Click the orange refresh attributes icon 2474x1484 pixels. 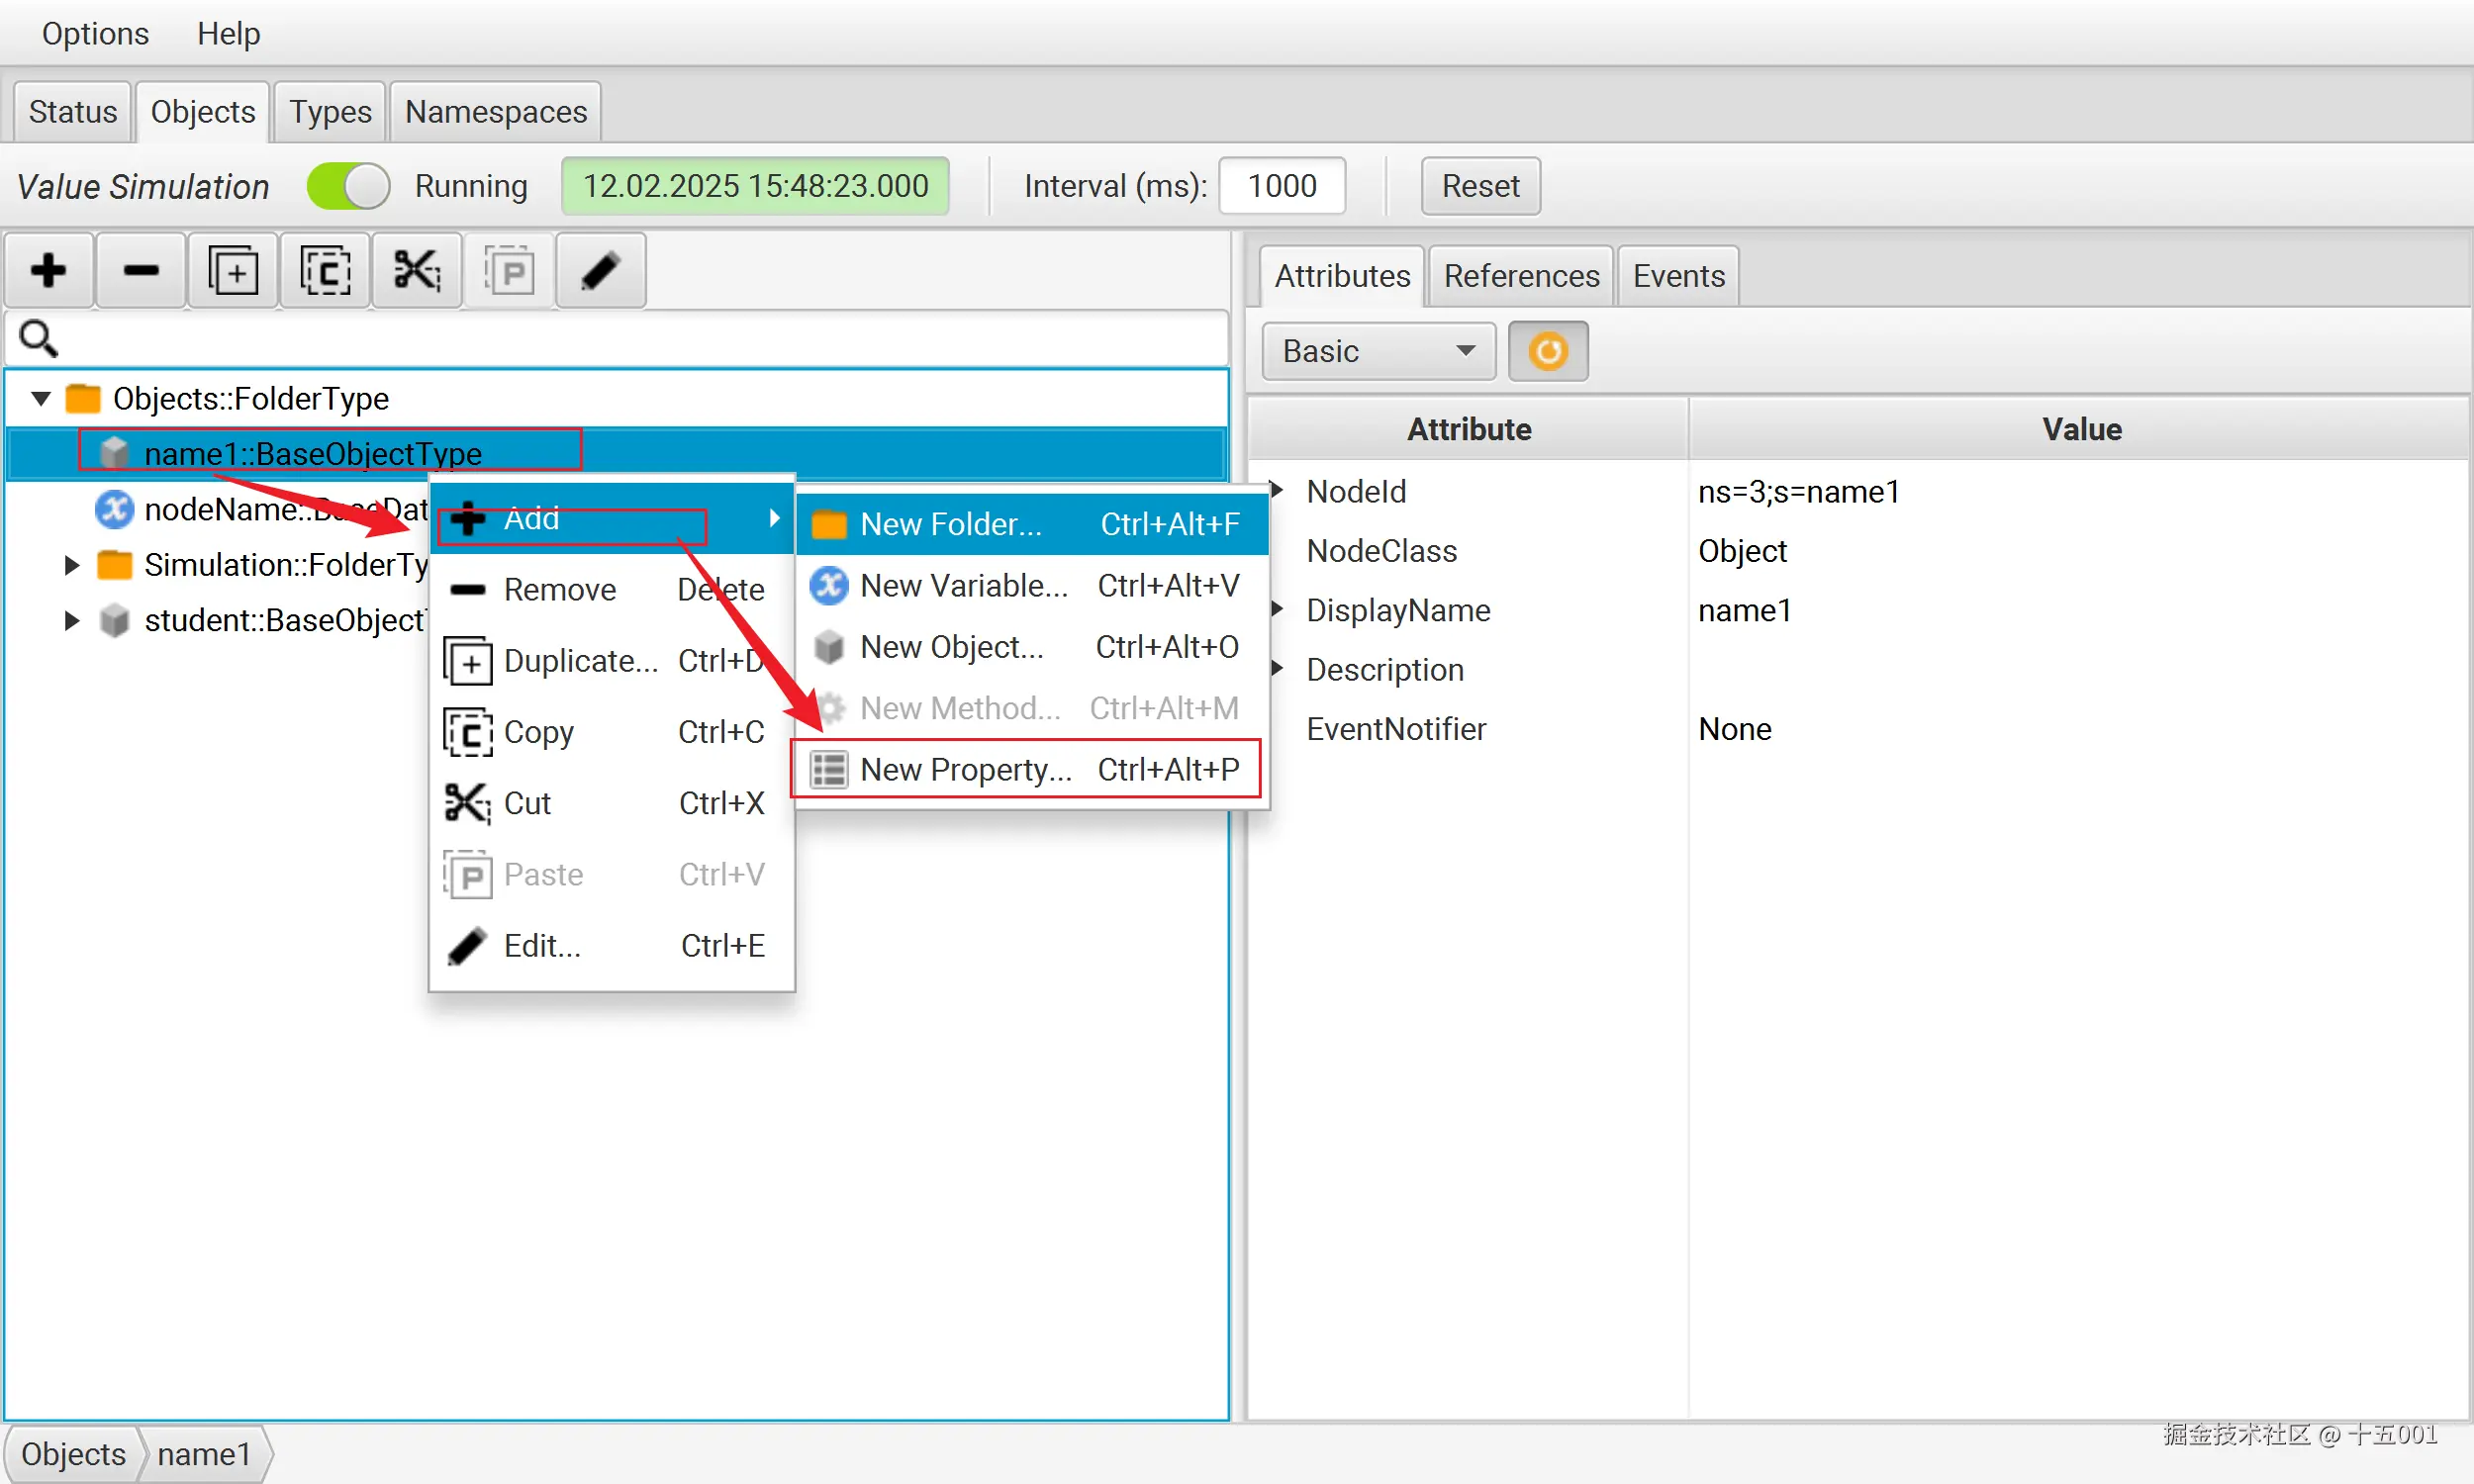pyautogui.click(x=1547, y=351)
